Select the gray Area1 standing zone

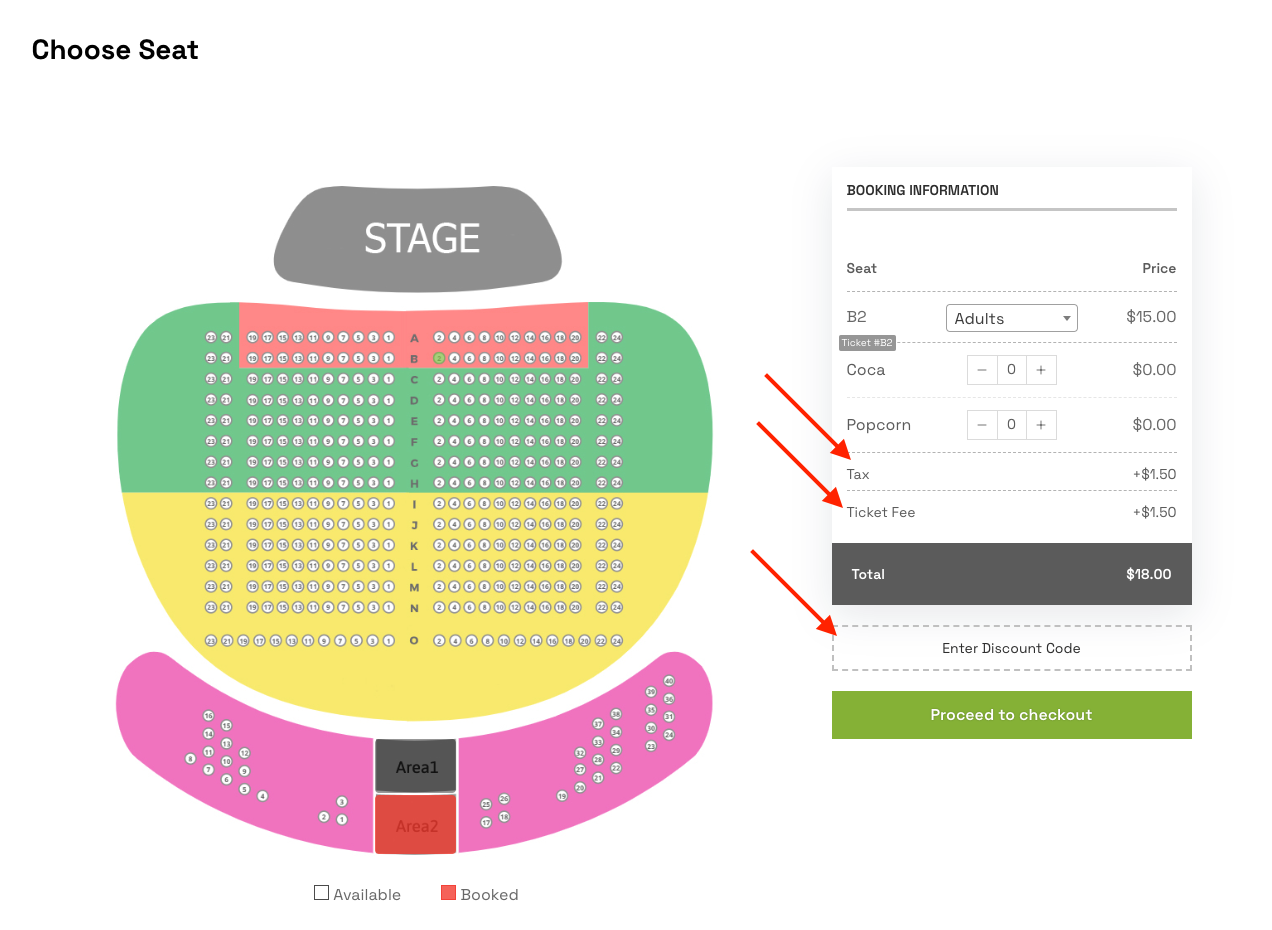(x=416, y=766)
